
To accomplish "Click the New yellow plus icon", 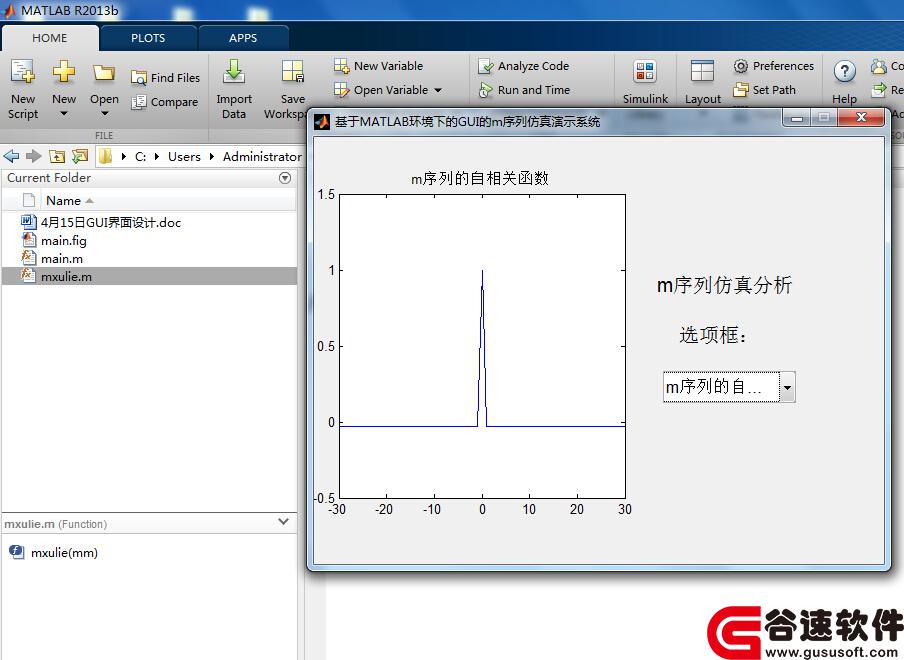I will [63, 72].
